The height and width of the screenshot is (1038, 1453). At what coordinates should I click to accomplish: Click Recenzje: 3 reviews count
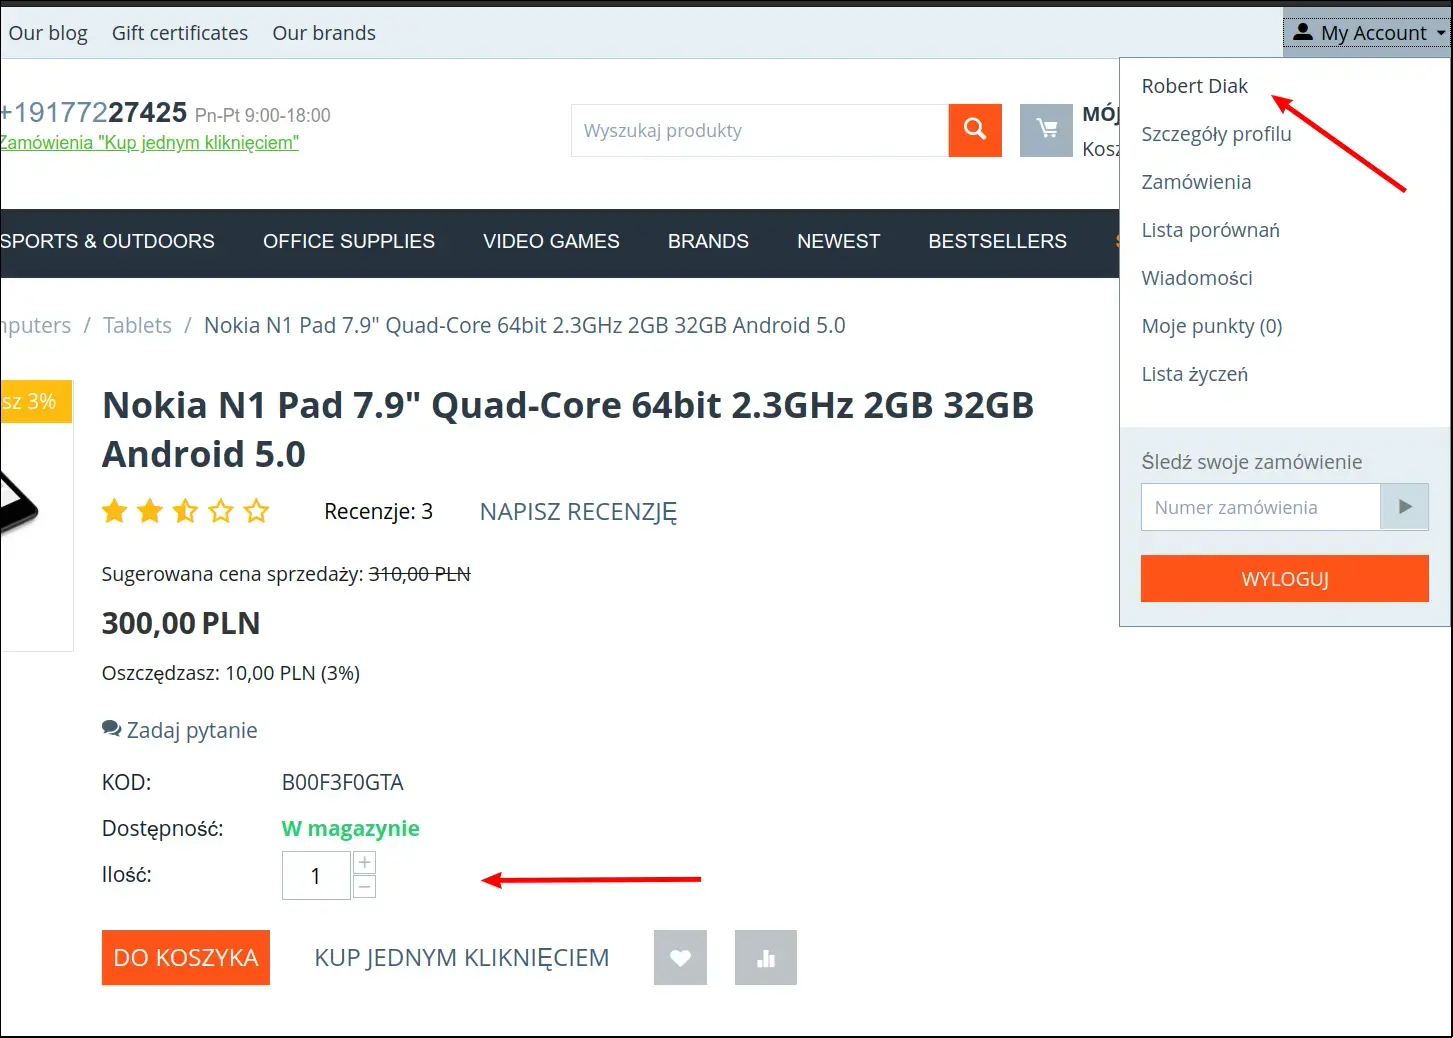379,512
